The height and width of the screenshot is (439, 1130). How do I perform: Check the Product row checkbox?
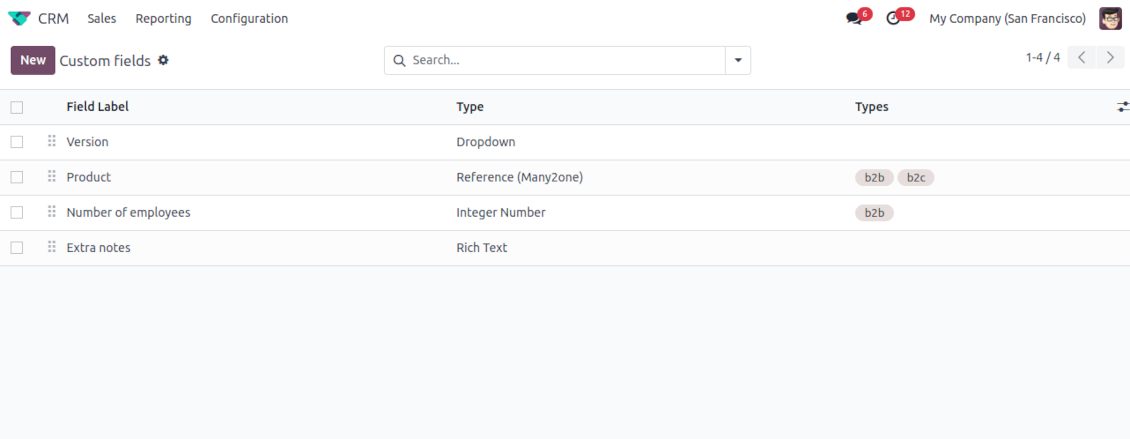17,177
